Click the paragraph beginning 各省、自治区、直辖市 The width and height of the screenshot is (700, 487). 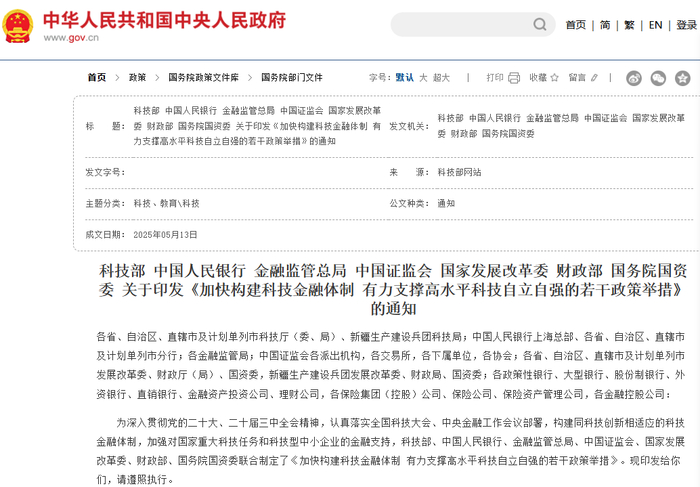click(391, 366)
